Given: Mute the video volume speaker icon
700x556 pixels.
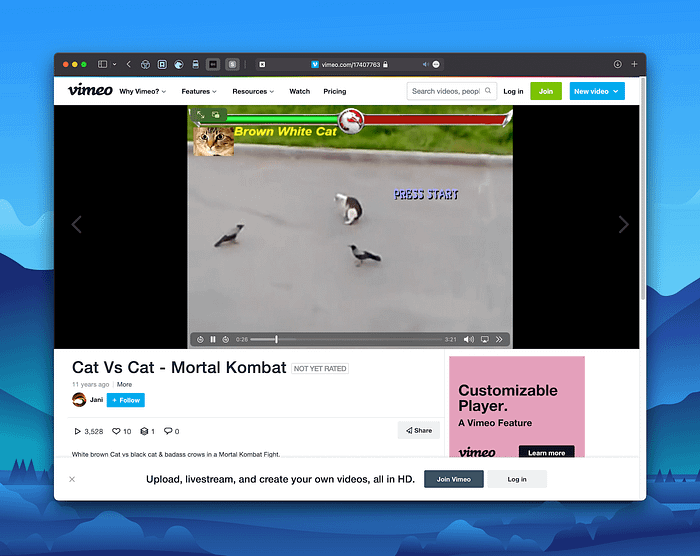Looking at the screenshot, I should (x=469, y=339).
